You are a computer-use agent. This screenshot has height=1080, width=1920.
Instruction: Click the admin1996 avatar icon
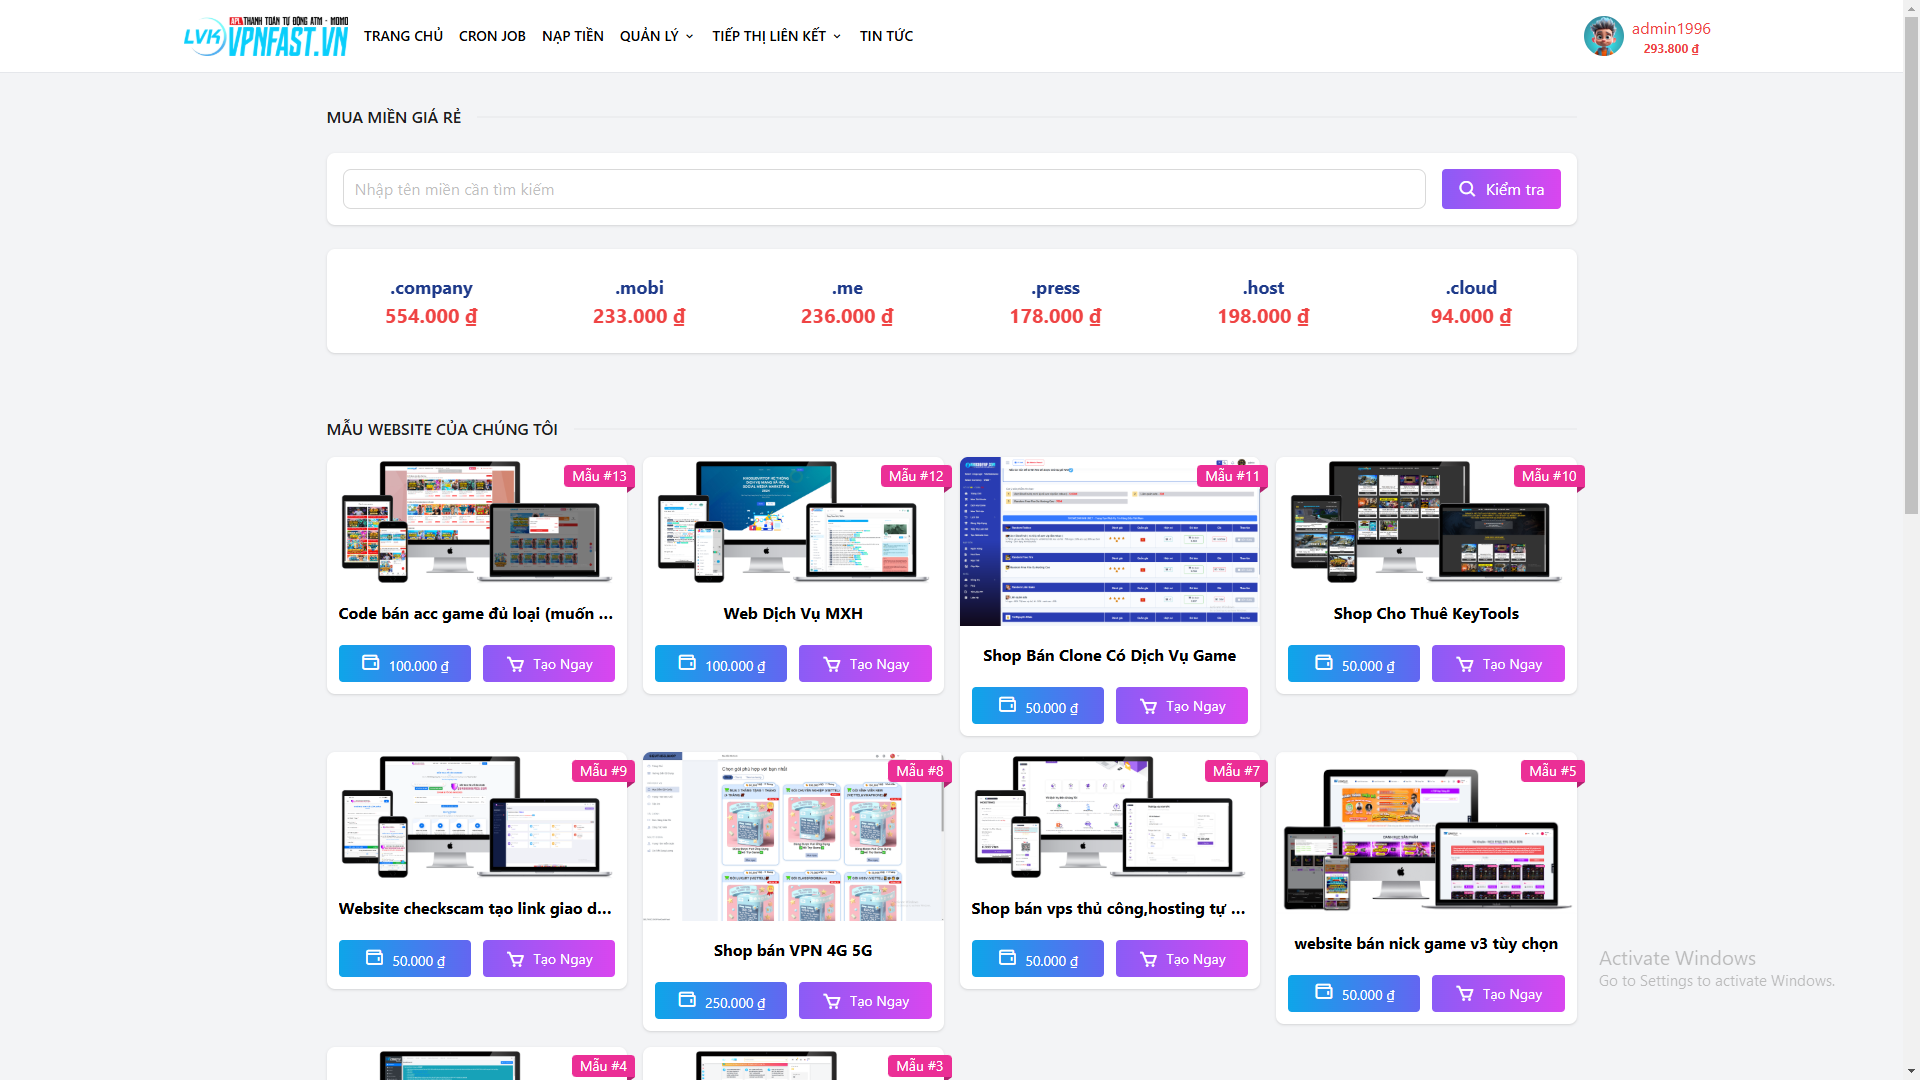[1603, 36]
